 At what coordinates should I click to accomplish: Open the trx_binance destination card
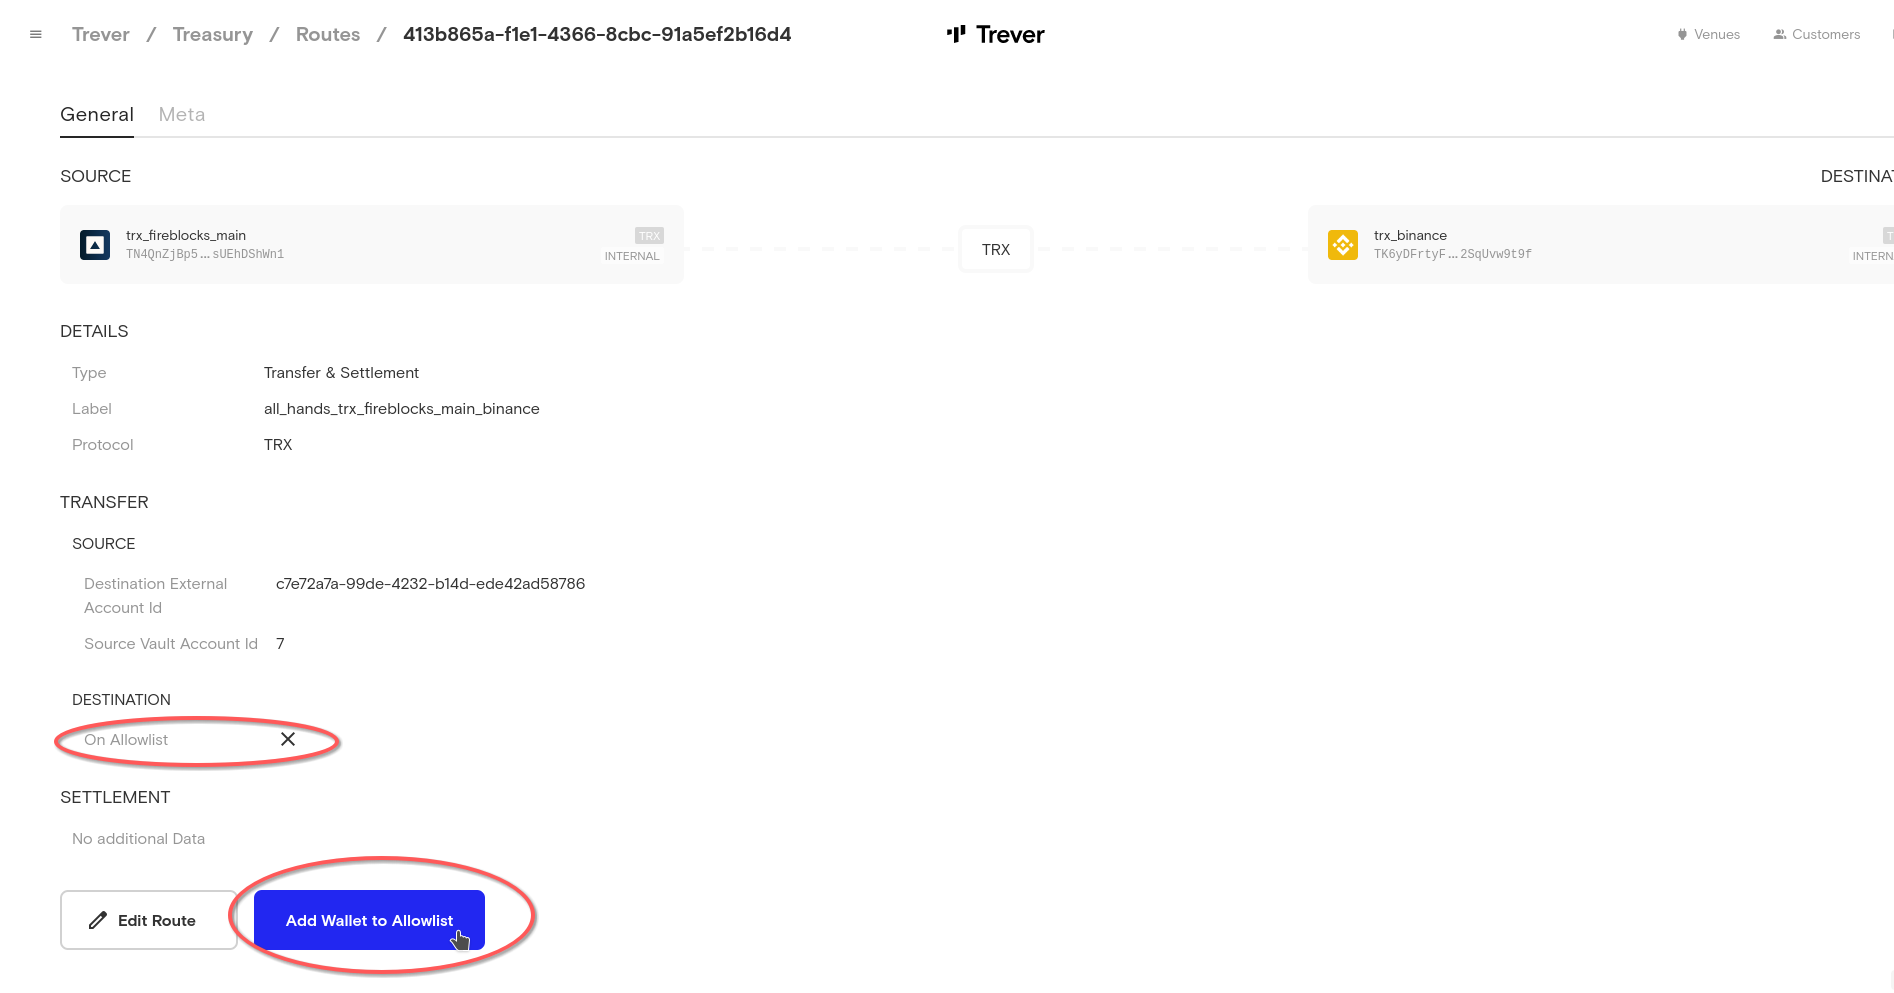coord(1600,245)
